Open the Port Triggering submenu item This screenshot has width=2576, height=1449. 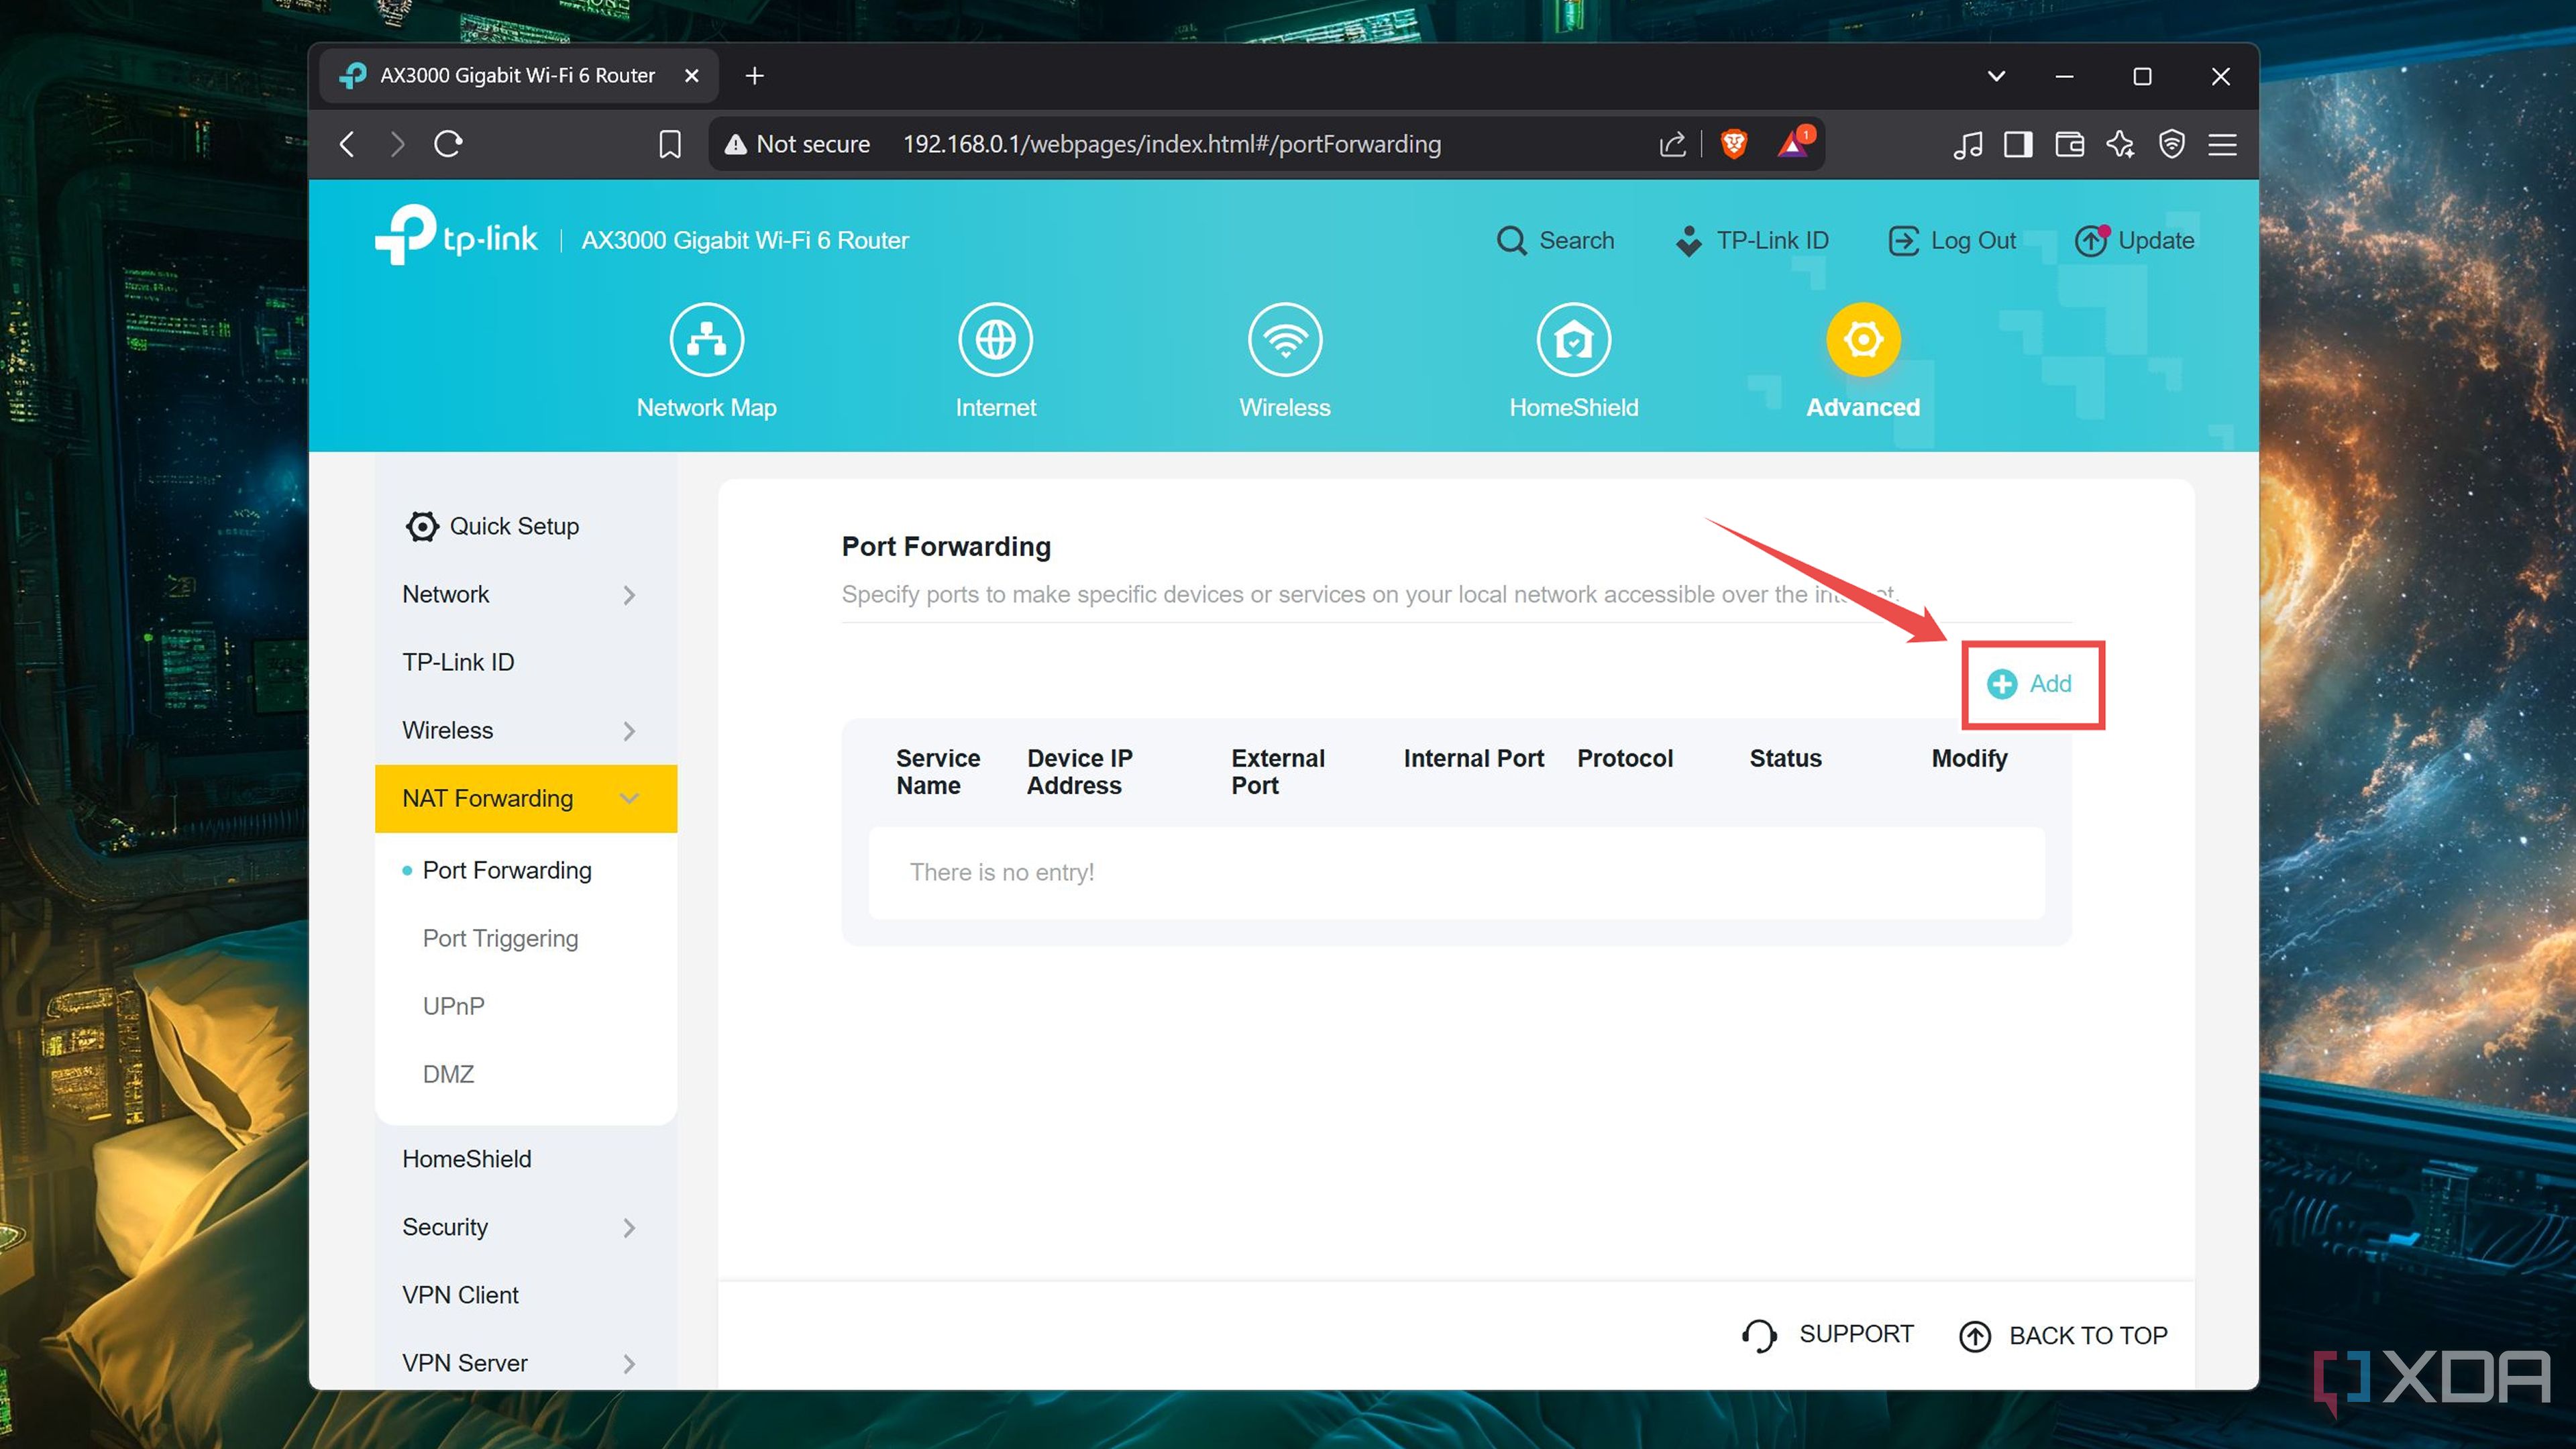500,938
